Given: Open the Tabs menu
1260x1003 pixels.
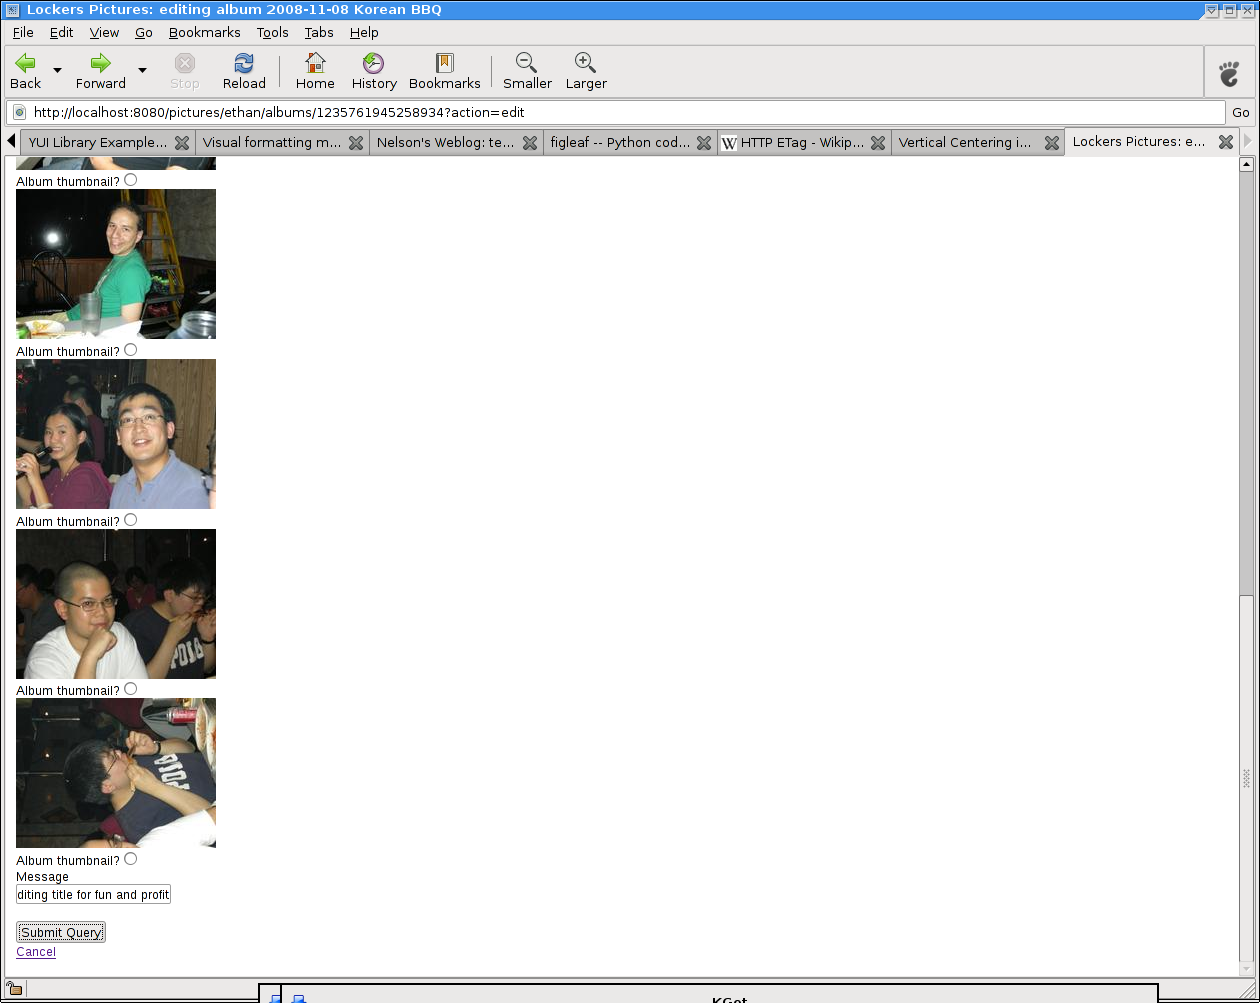Looking at the screenshot, I should [319, 32].
